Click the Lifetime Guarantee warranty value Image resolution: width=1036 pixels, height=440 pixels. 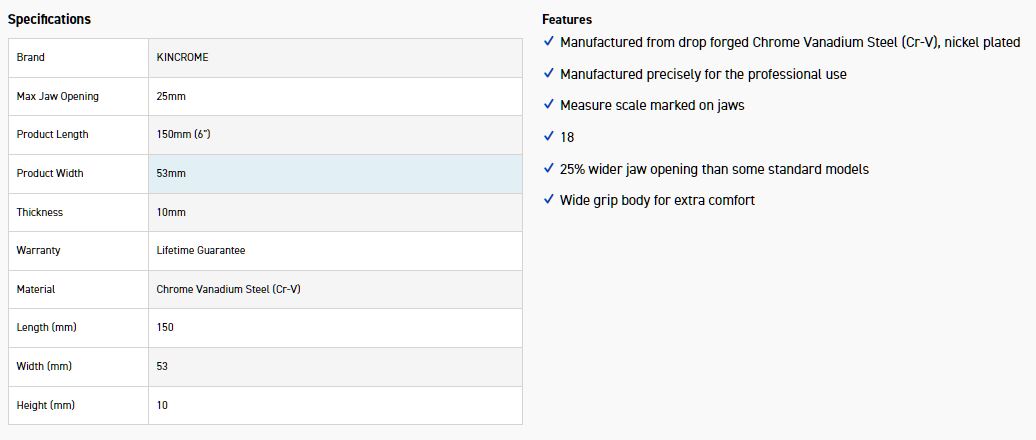coord(201,251)
